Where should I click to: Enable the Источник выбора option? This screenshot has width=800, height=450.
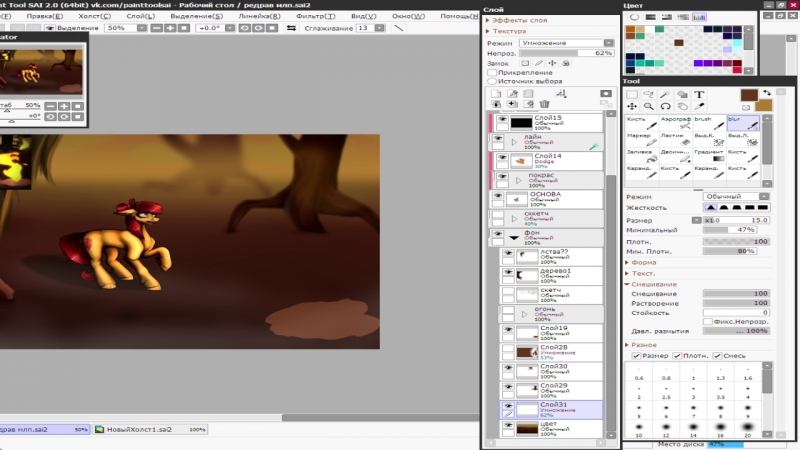492,81
